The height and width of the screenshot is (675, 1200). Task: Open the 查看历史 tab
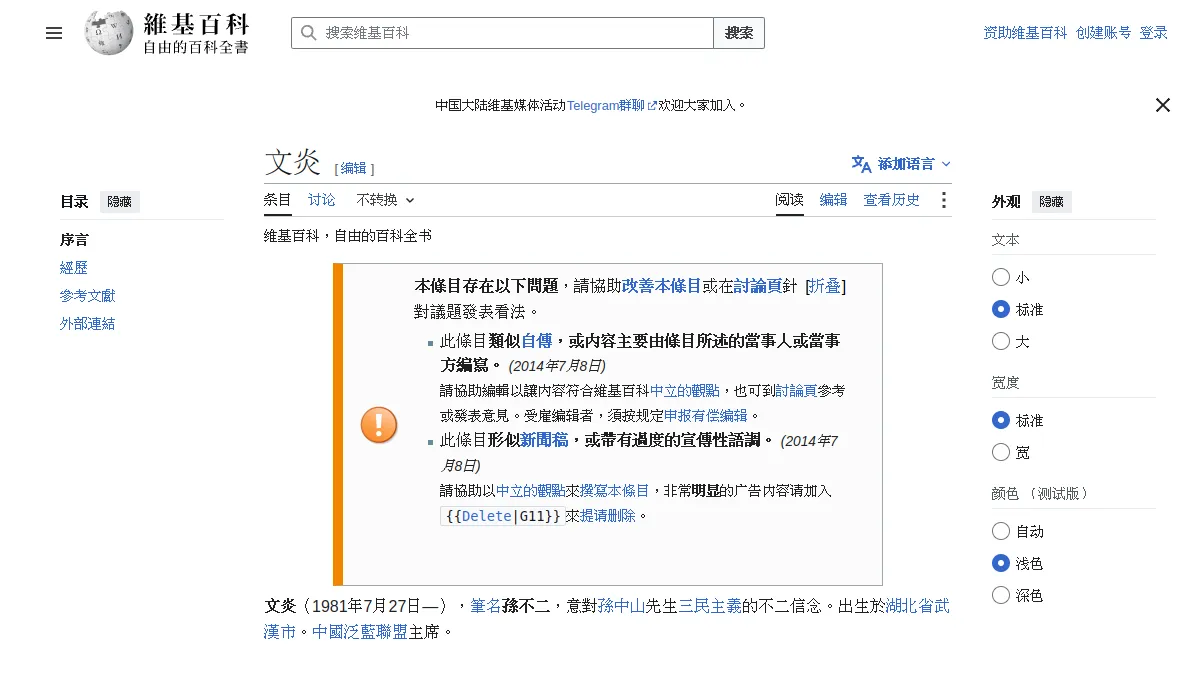[x=892, y=200]
